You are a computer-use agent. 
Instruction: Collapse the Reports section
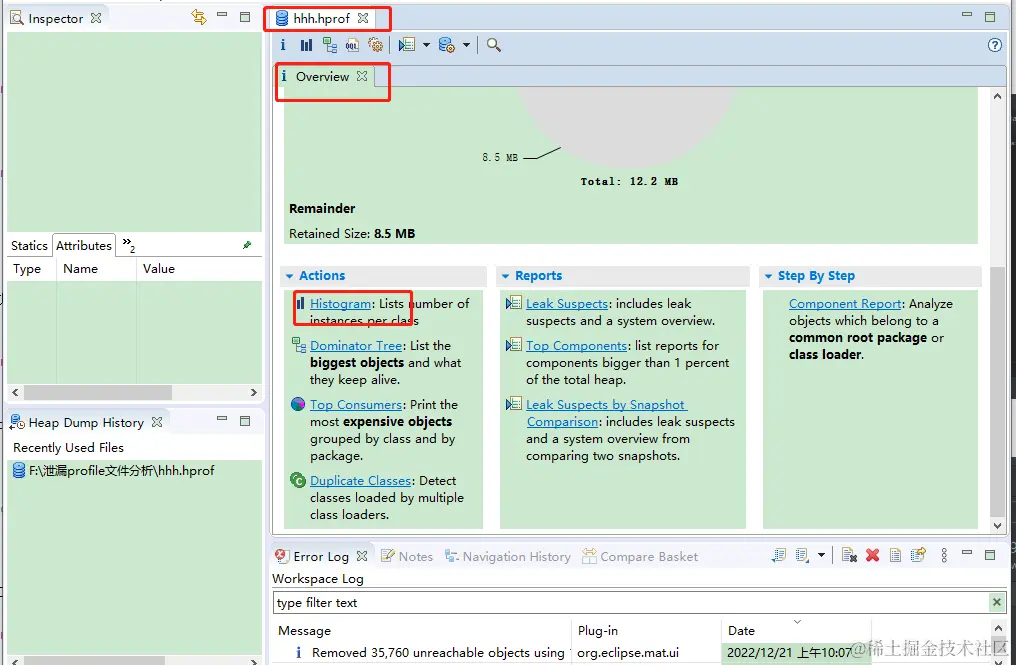coord(505,275)
